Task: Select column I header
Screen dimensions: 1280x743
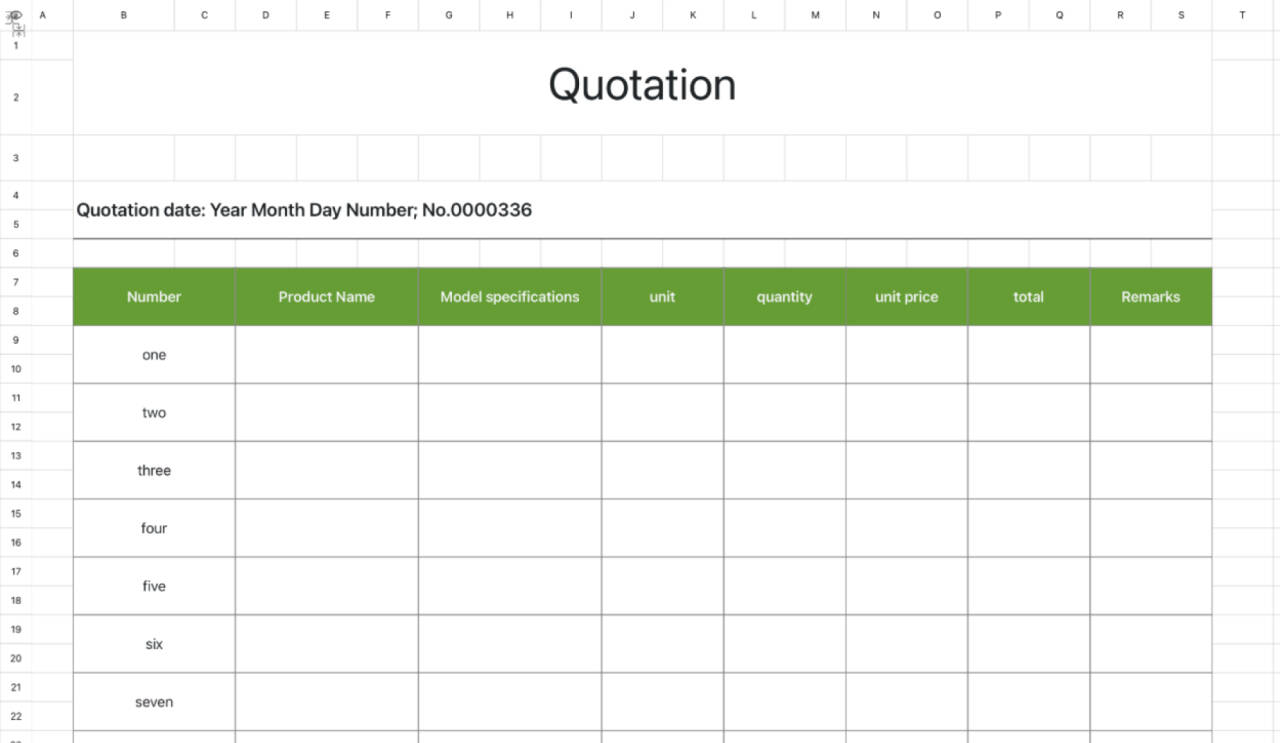Action: click(571, 15)
